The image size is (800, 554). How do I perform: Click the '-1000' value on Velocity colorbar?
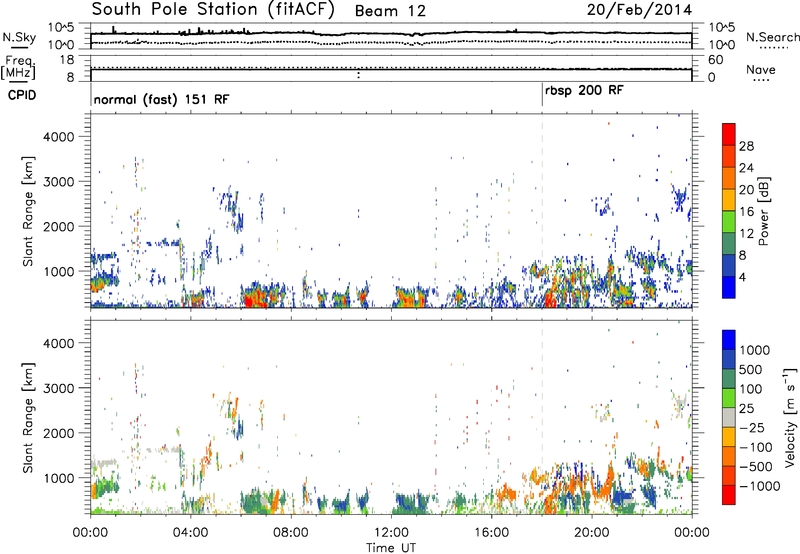click(760, 486)
